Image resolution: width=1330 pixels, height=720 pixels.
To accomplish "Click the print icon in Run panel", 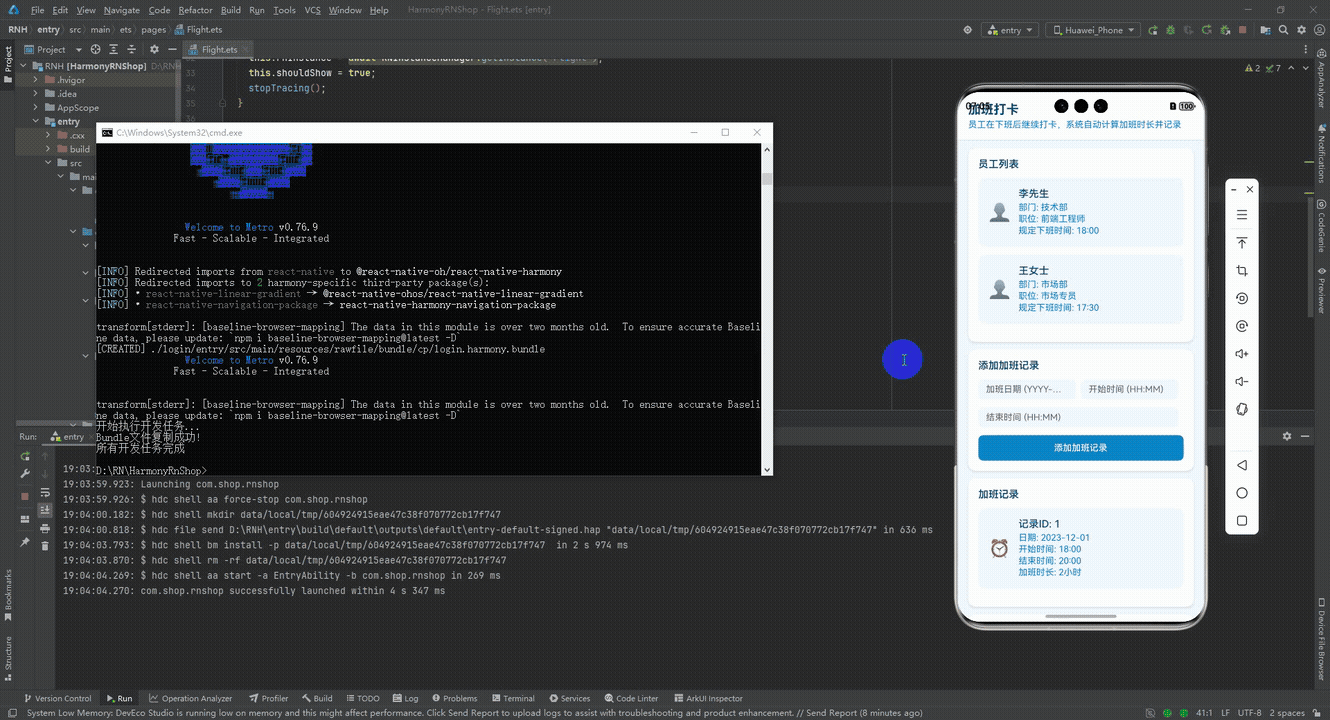I will click(45, 528).
